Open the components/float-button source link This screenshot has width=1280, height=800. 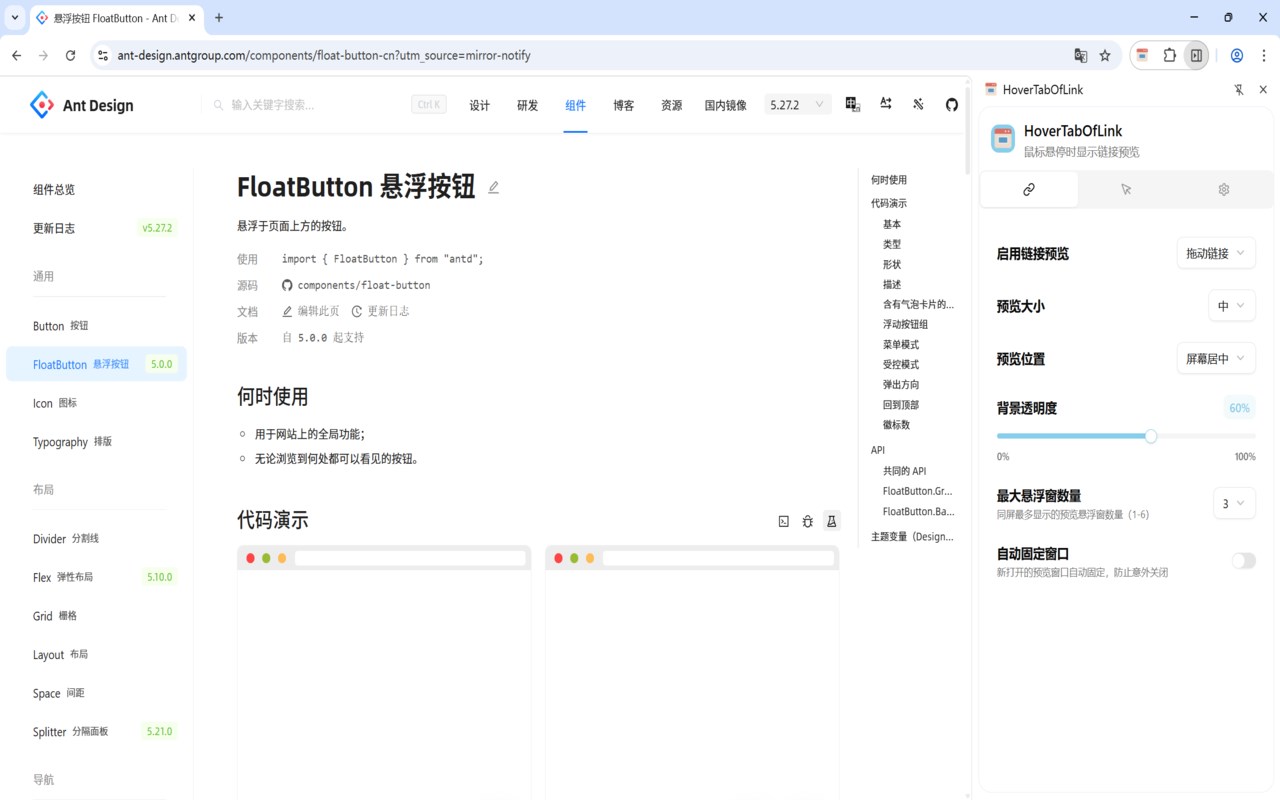pos(357,285)
